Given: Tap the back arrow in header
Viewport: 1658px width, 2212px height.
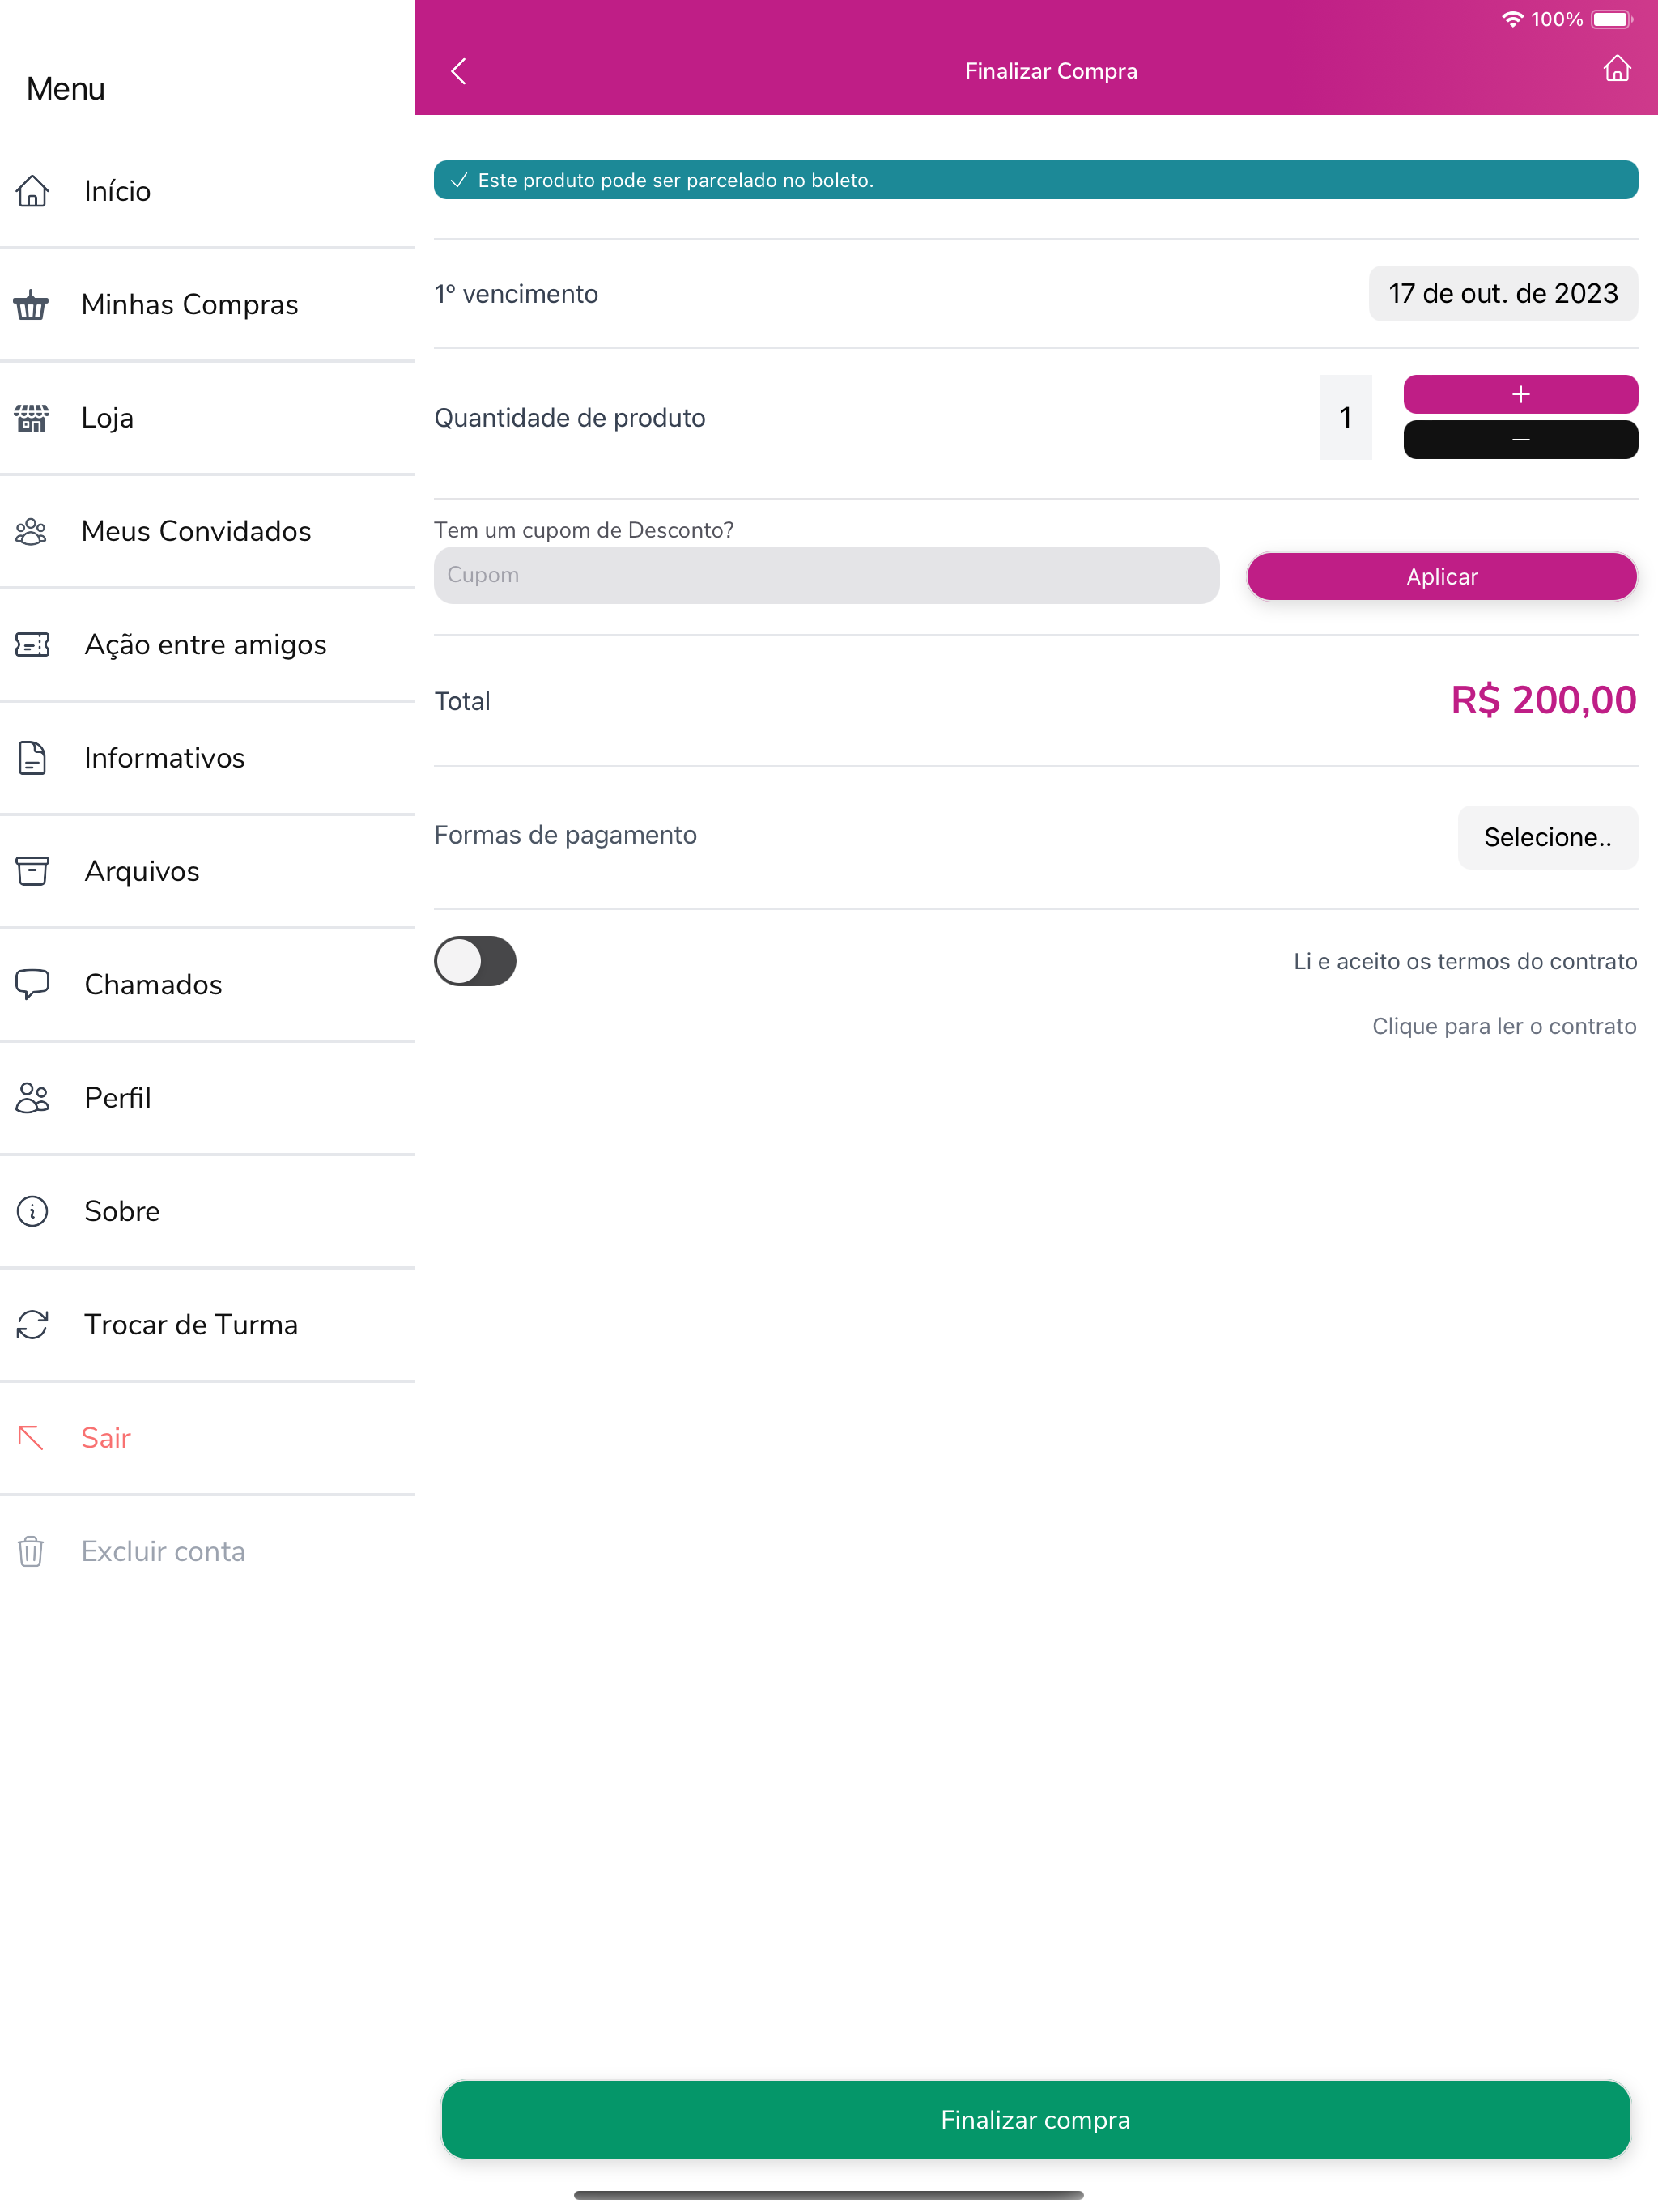Looking at the screenshot, I should (458, 71).
